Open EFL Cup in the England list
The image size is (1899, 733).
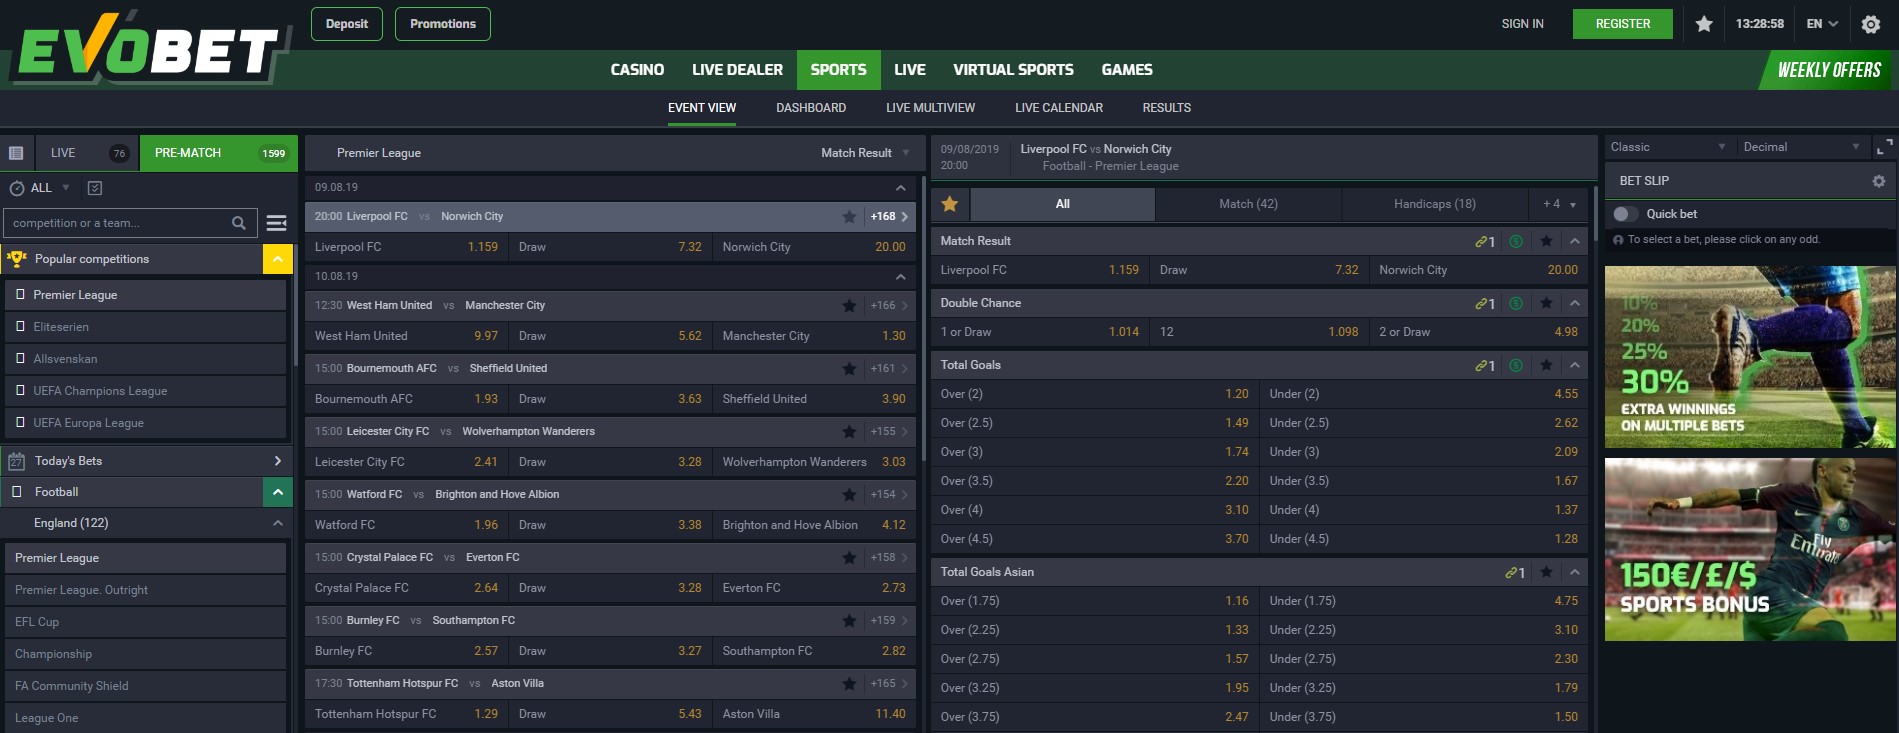tap(146, 622)
